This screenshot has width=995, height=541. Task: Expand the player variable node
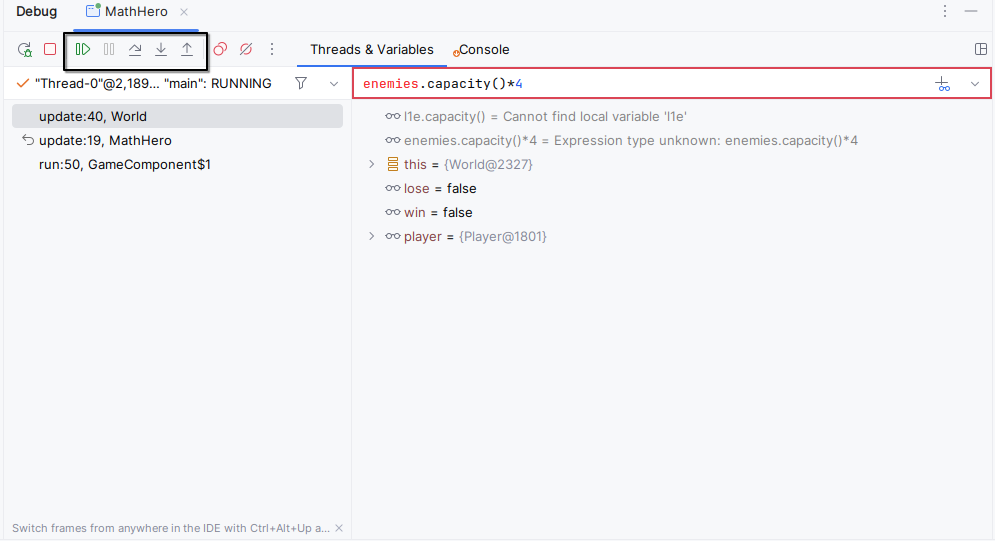tap(372, 236)
